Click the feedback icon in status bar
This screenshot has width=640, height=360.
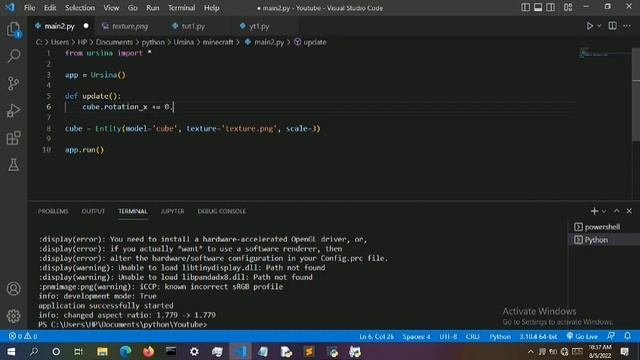click(611, 336)
